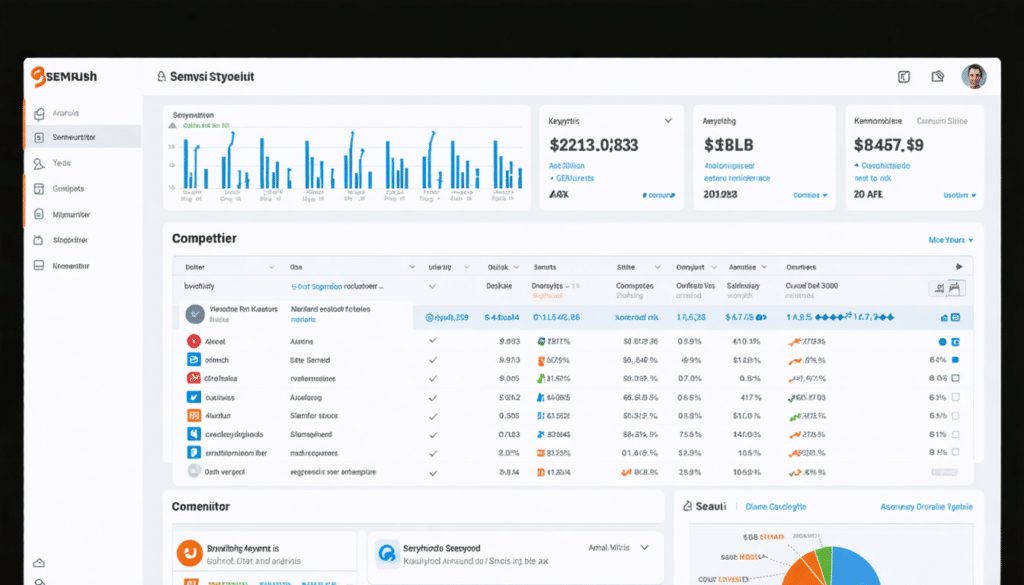Screen dimensions: 1024x585
Task: Click the blue creokeydrgloods row icon
Action: tap(194, 434)
